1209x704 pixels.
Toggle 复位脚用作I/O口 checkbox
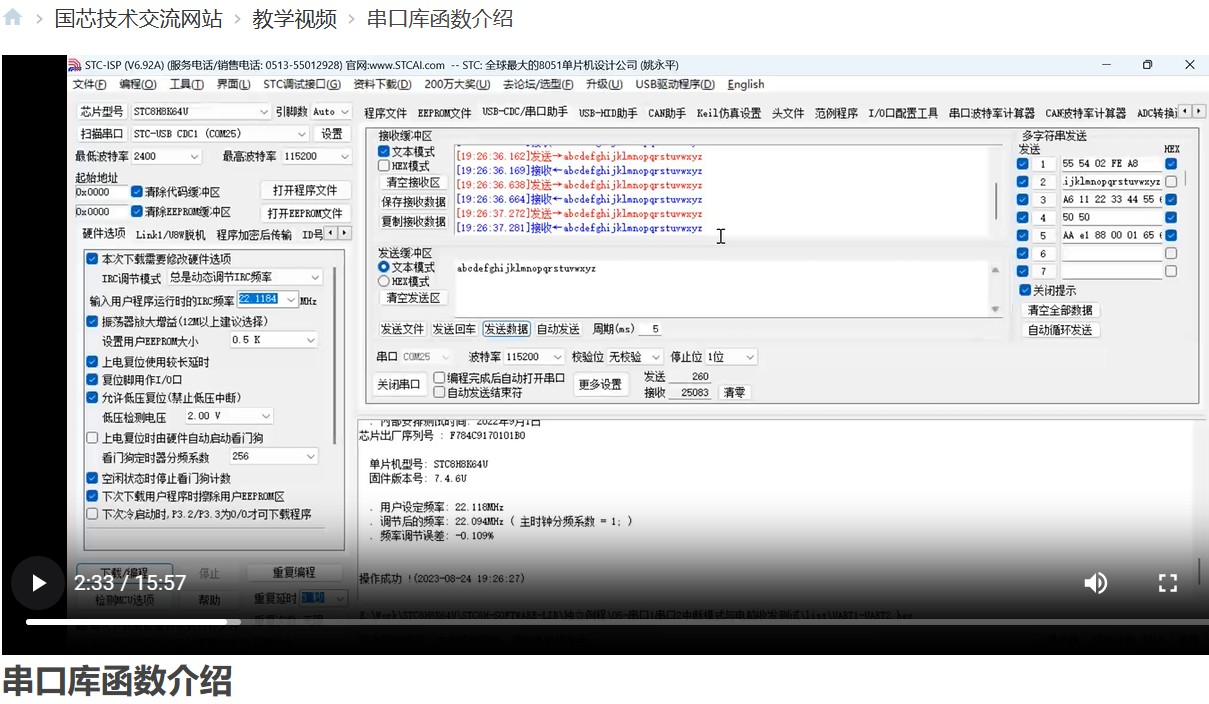[92, 380]
